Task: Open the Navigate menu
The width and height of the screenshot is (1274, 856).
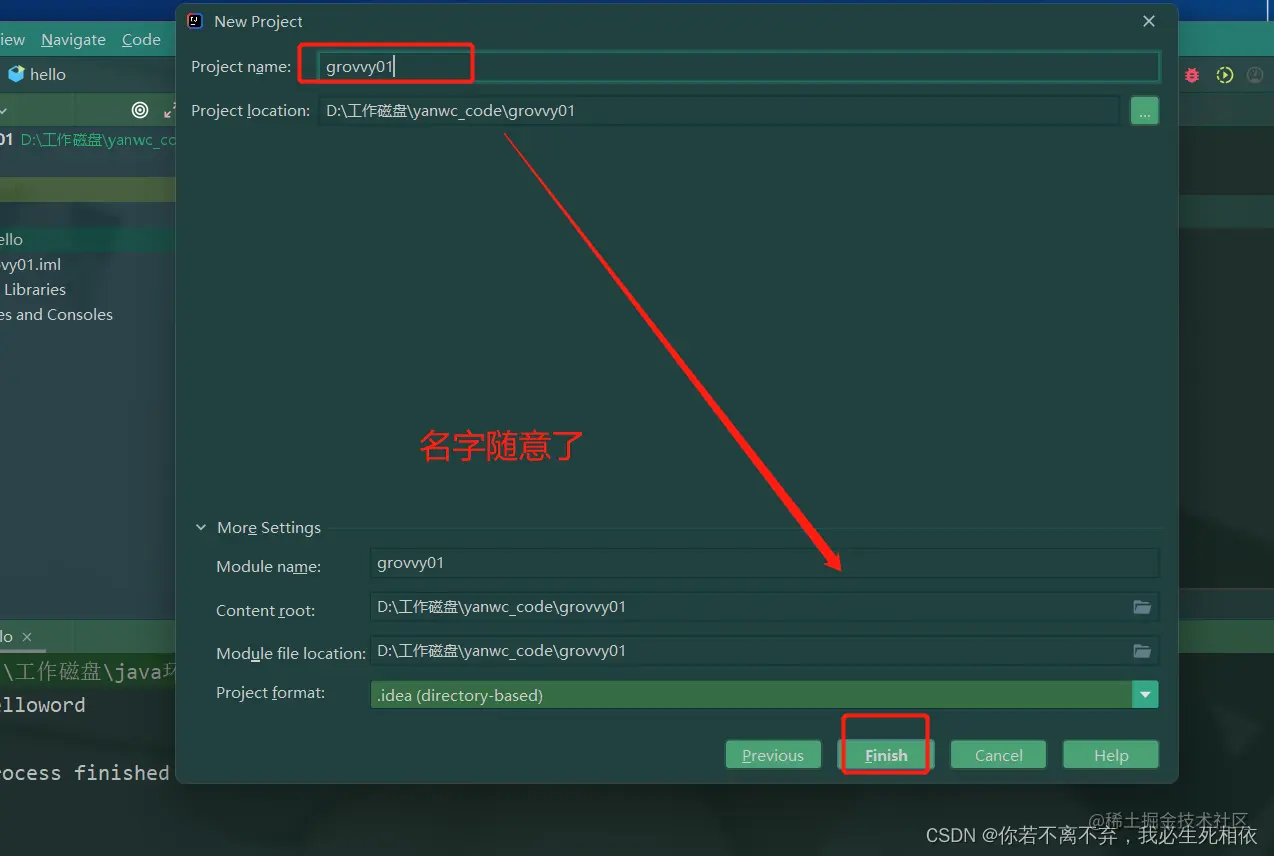Action: tap(73, 39)
